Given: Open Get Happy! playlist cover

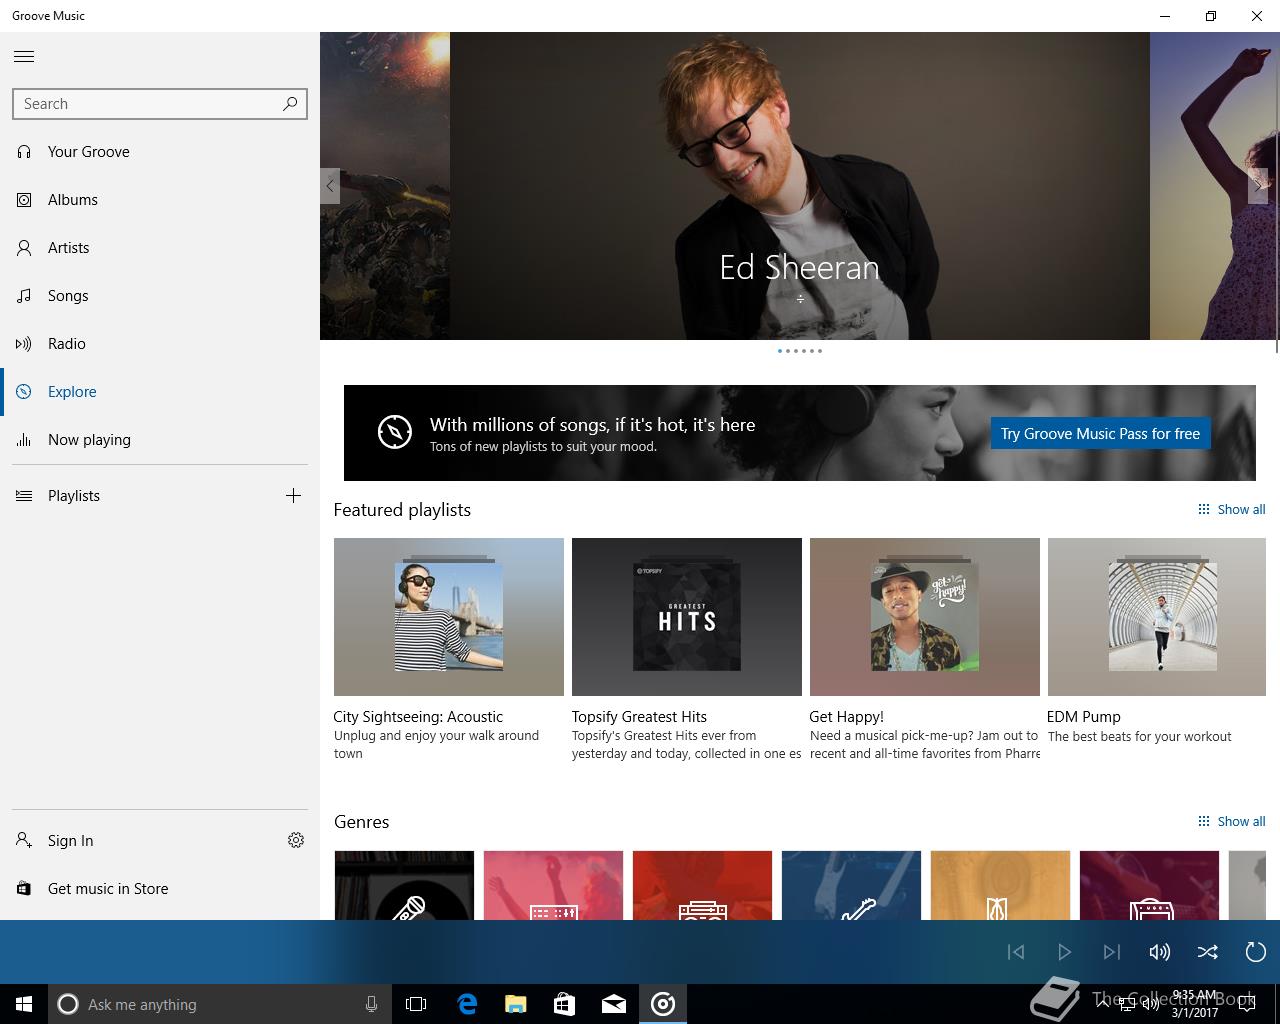Looking at the screenshot, I should [x=925, y=617].
